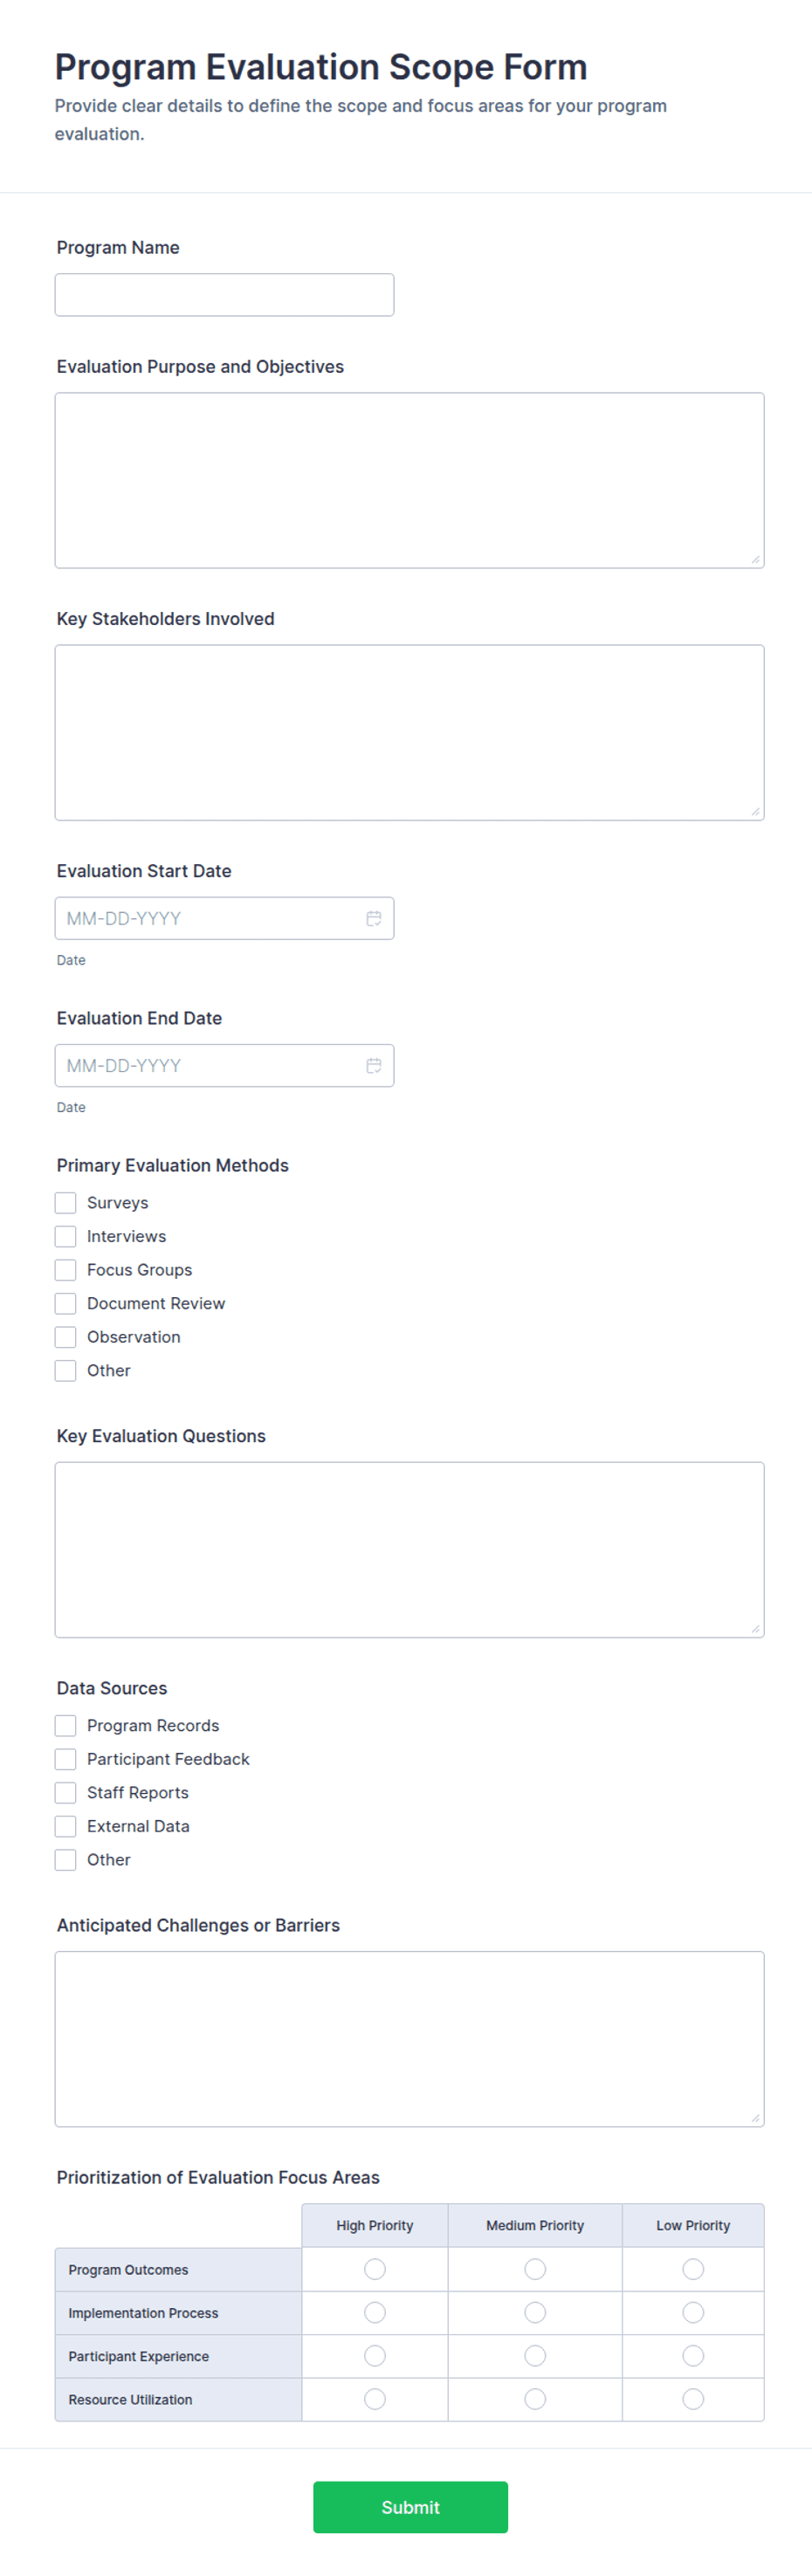
Task: Click the Anticipated Challenges or Barriers field
Action: [x=409, y=2038]
